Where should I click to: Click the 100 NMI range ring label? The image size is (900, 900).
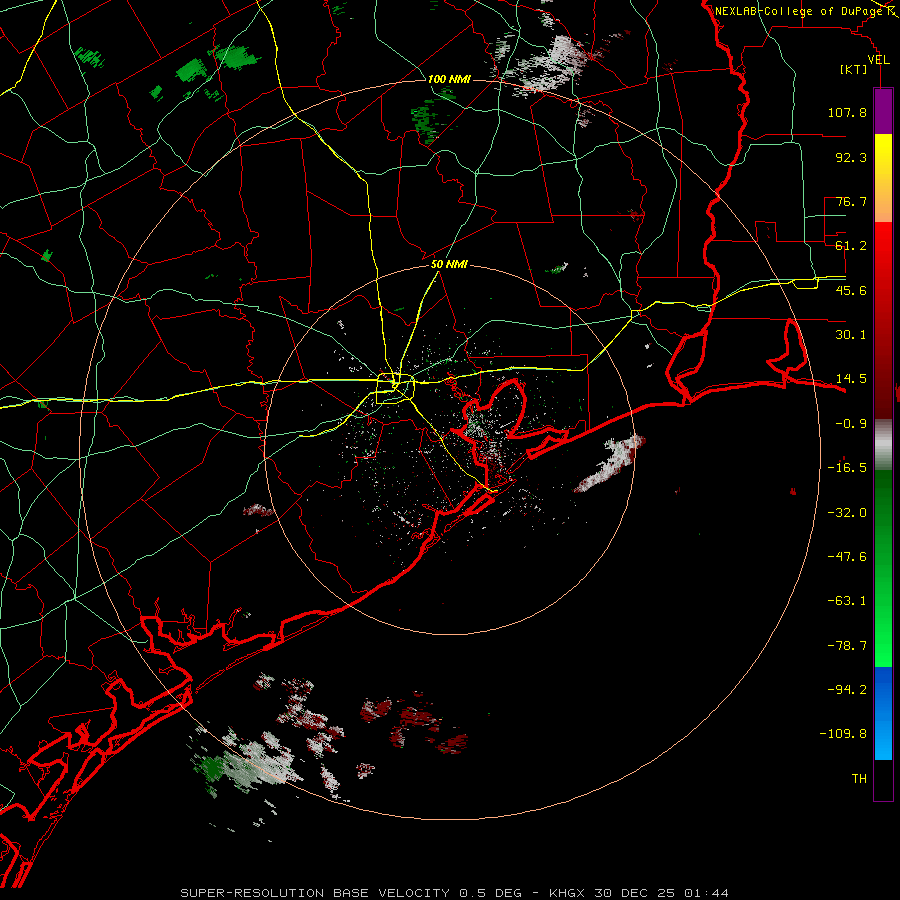tap(449, 79)
